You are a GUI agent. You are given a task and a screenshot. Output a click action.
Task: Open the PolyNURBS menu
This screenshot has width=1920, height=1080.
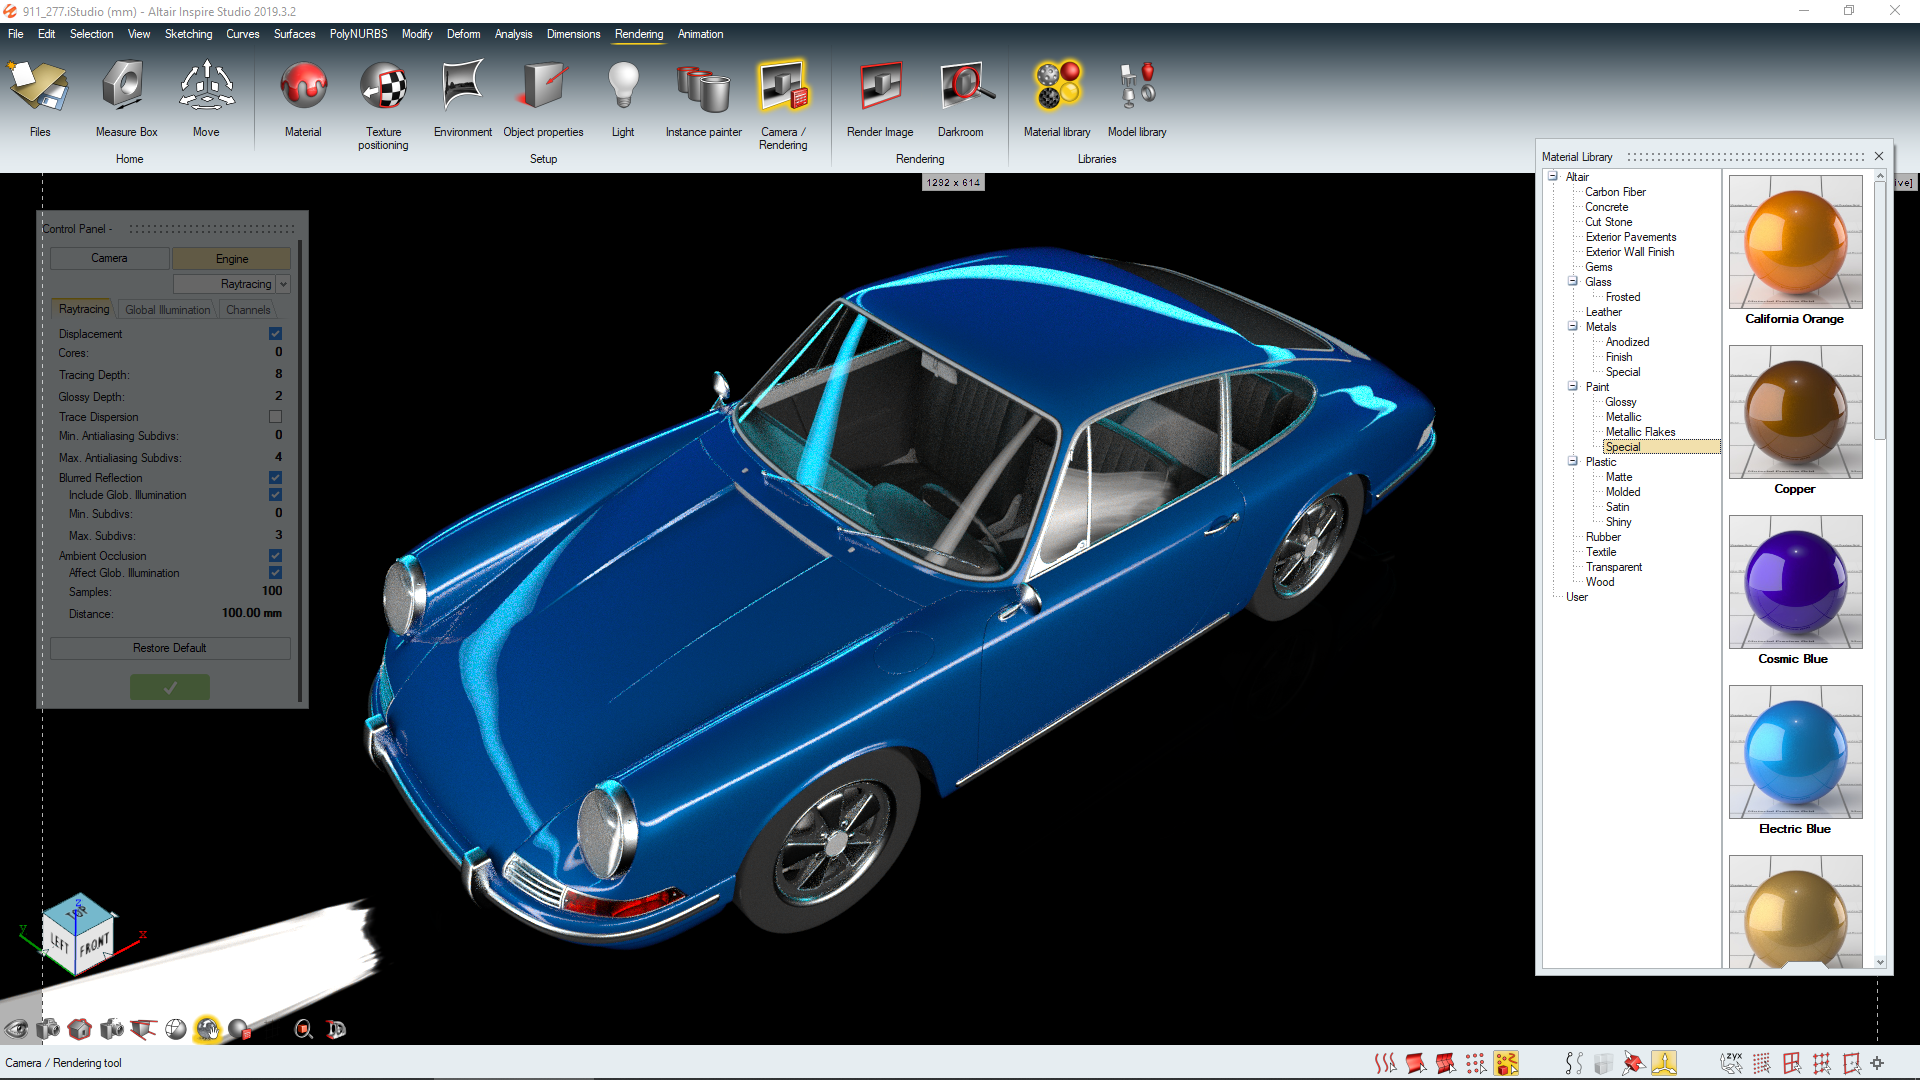(358, 34)
